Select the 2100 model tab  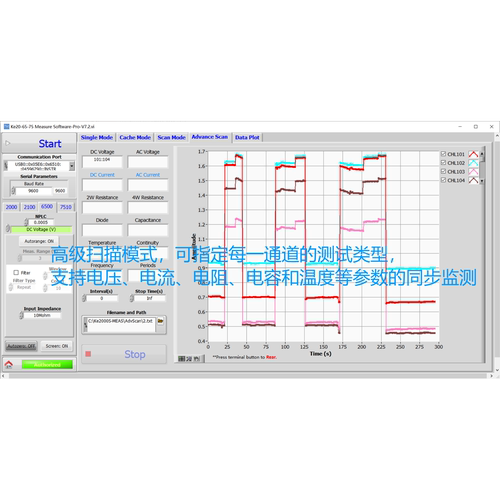pos(29,207)
